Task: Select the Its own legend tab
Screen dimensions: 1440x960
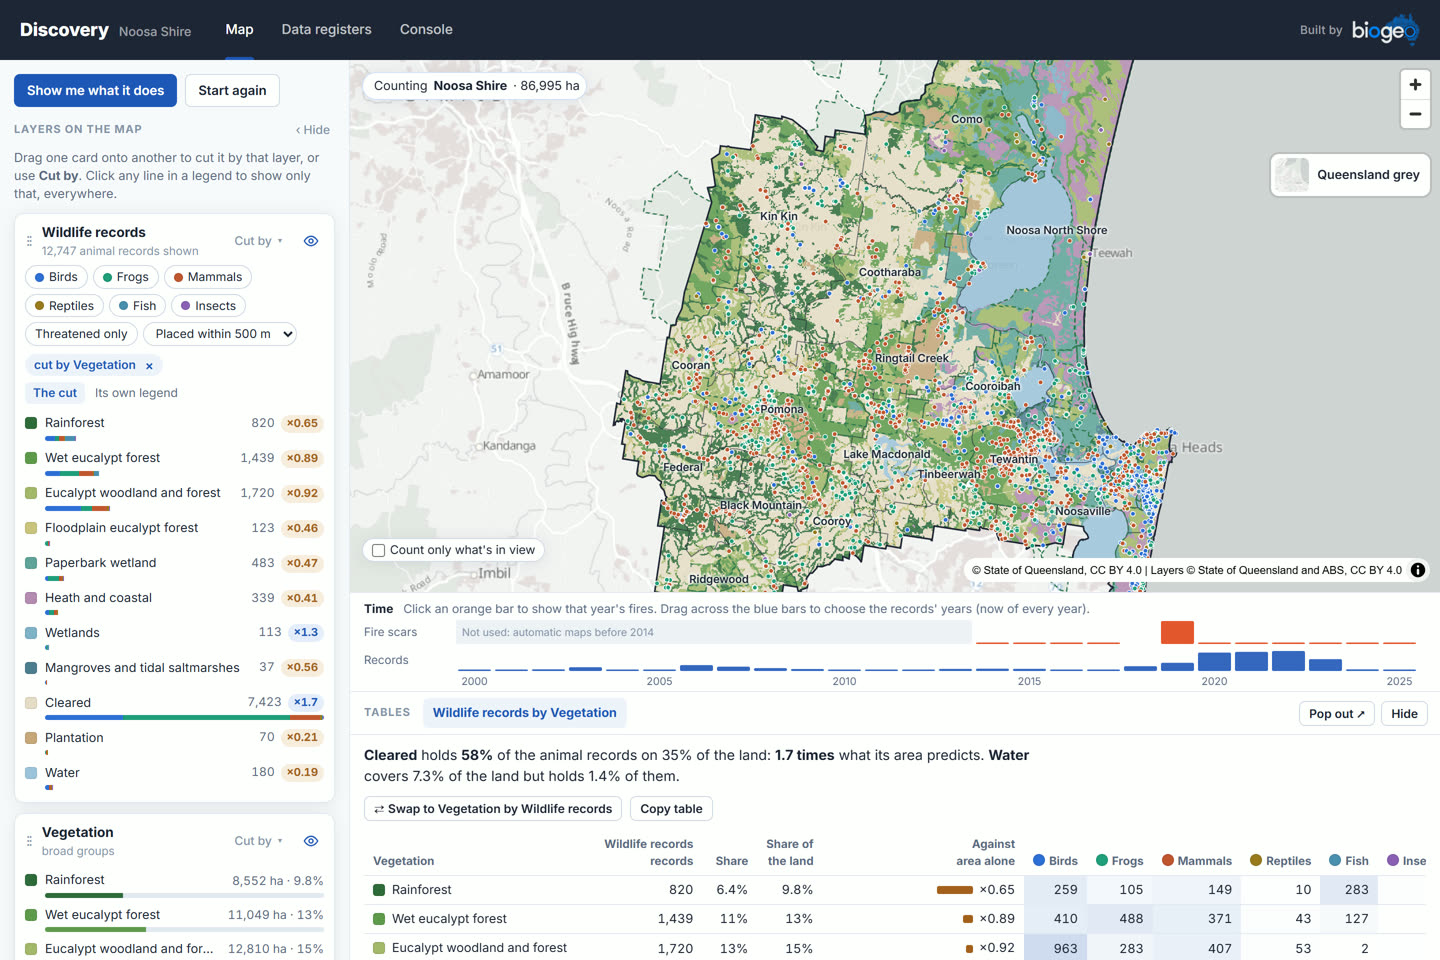Action: click(136, 393)
